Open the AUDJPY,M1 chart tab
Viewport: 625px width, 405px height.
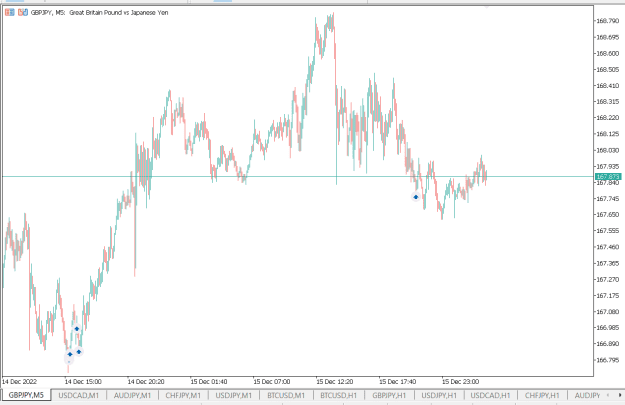click(132, 395)
